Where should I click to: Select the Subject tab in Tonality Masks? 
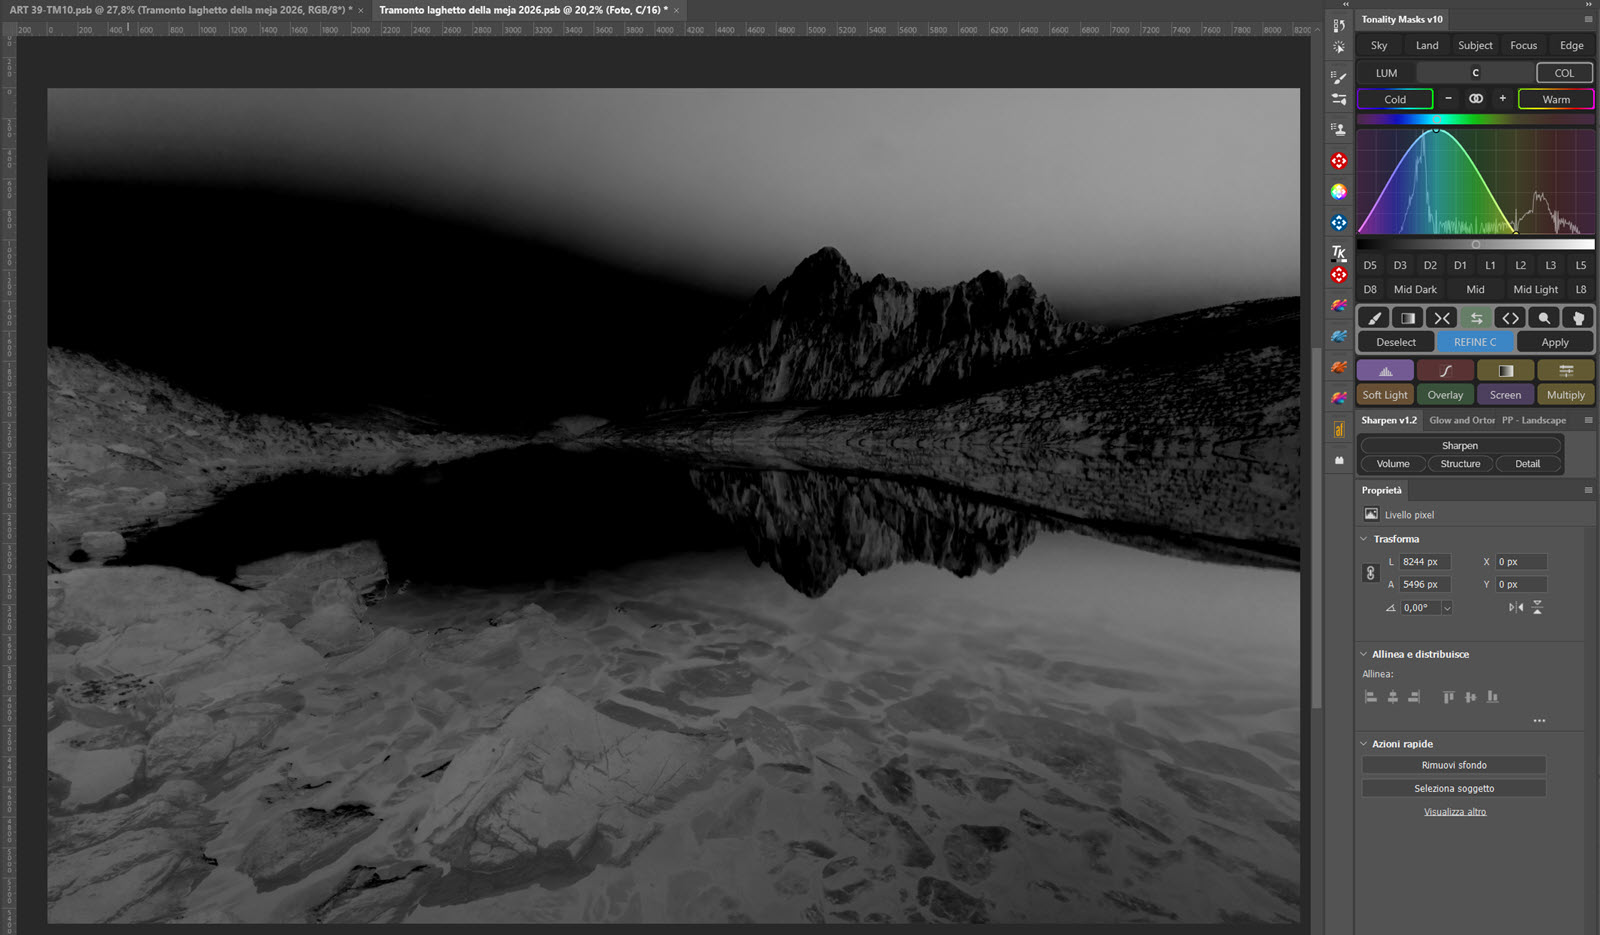[x=1475, y=45]
